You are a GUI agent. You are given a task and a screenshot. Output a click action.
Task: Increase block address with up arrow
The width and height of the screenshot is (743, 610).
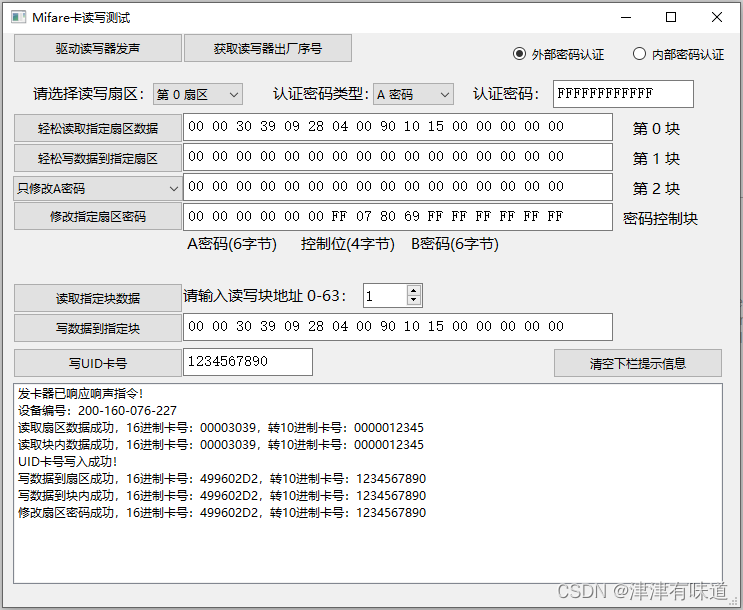[414, 291]
